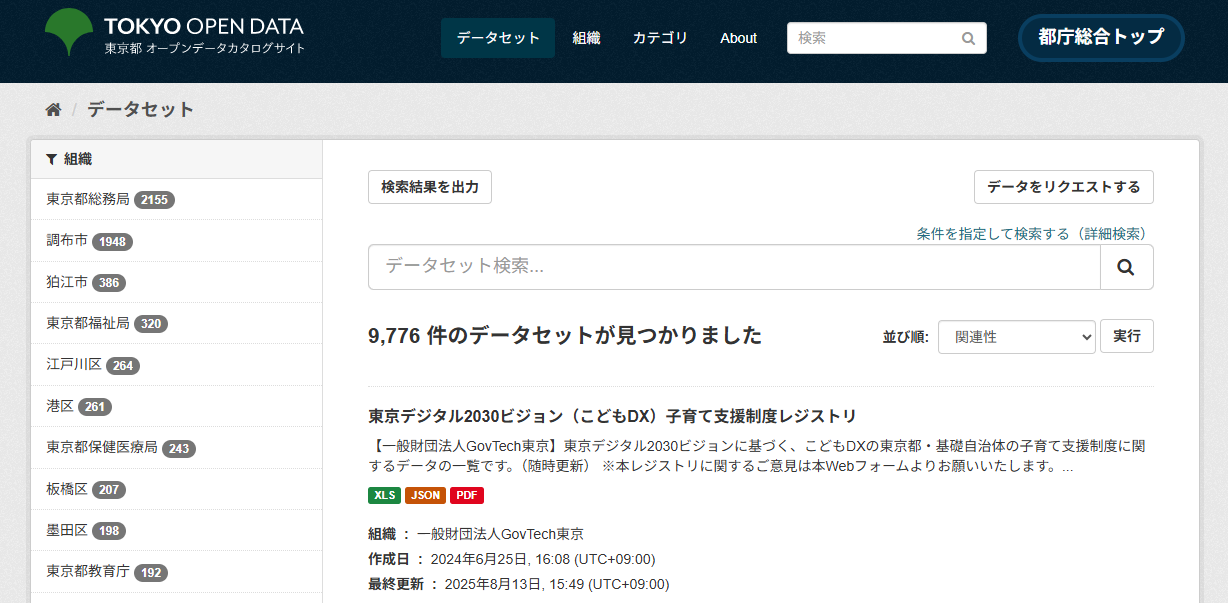1228x603 pixels.
Task: Click the Tokyo Open Data tree logo
Action: (67, 33)
